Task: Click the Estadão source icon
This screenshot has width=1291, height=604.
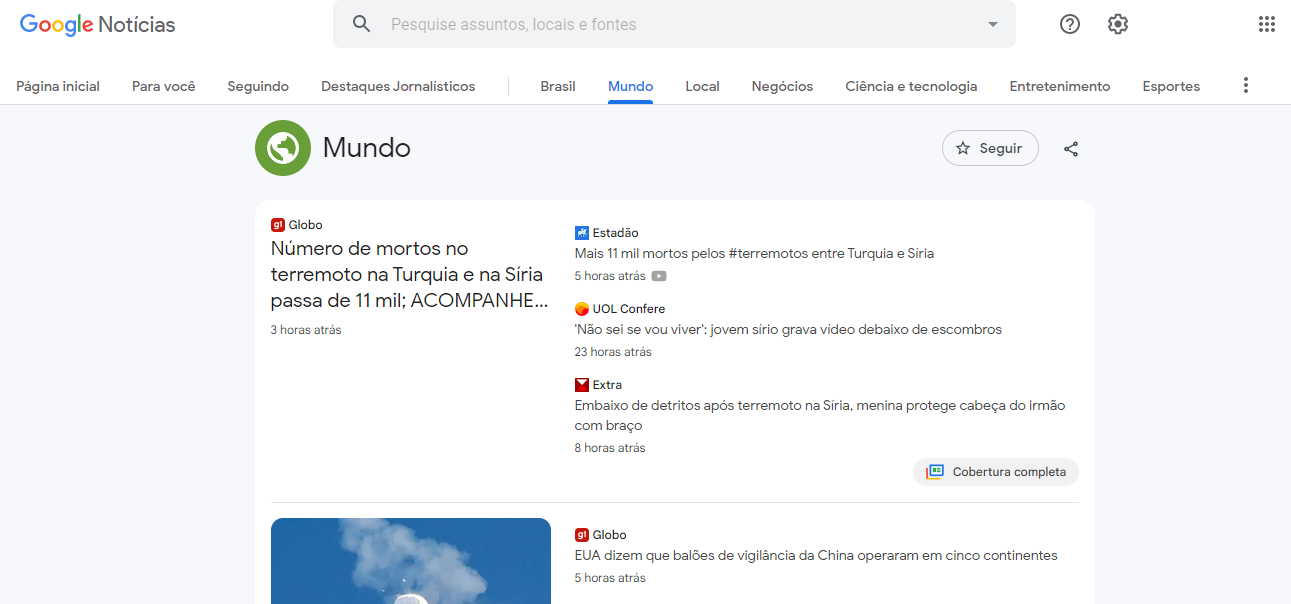Action: pyautogui.click(x=582, y=233)
